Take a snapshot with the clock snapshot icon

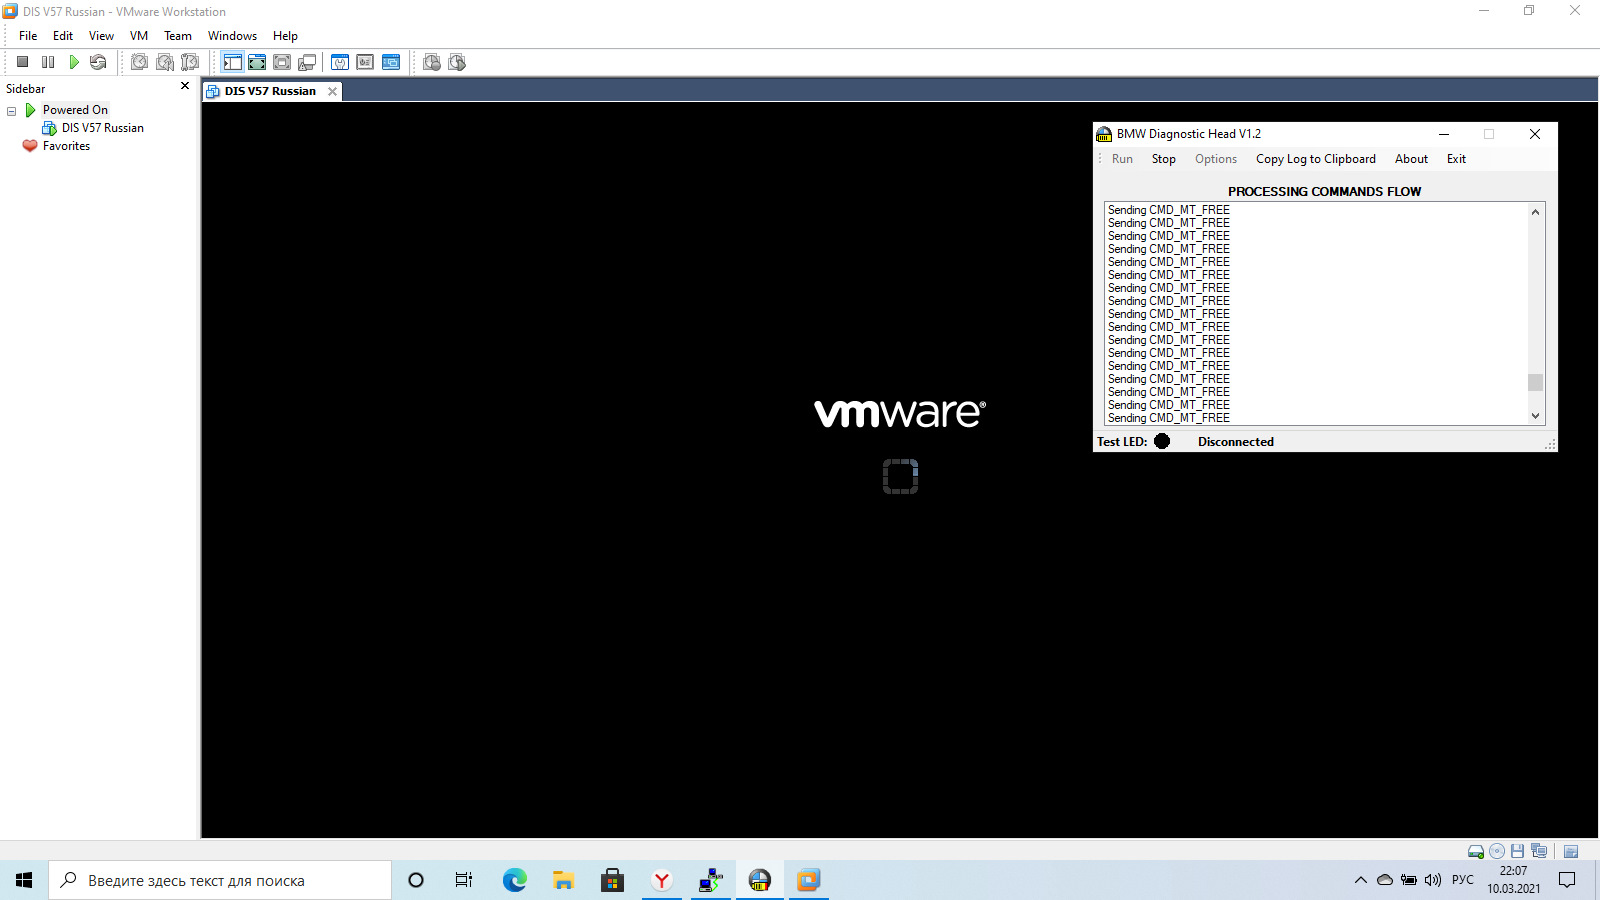(139, 62)
